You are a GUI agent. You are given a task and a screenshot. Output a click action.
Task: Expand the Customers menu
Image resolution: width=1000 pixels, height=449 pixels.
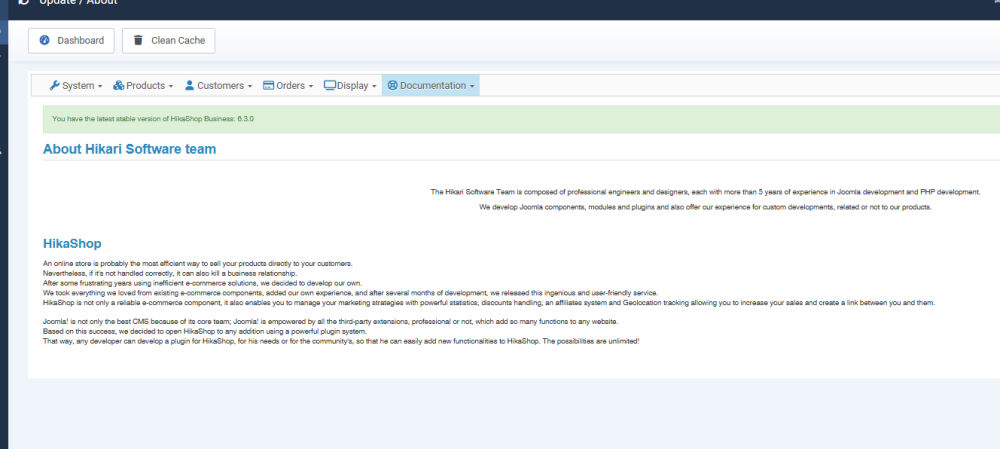pos(218,85)
